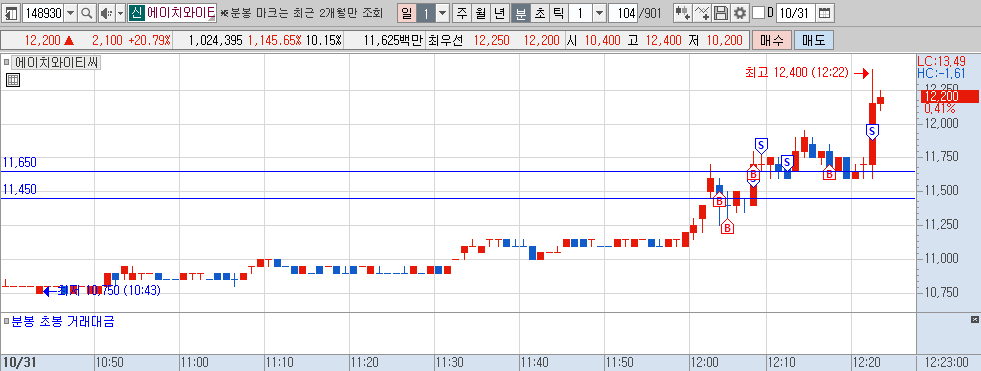Screen dimensions: 981x371
Task: Click the add indicator line icon
Action: 703,13
